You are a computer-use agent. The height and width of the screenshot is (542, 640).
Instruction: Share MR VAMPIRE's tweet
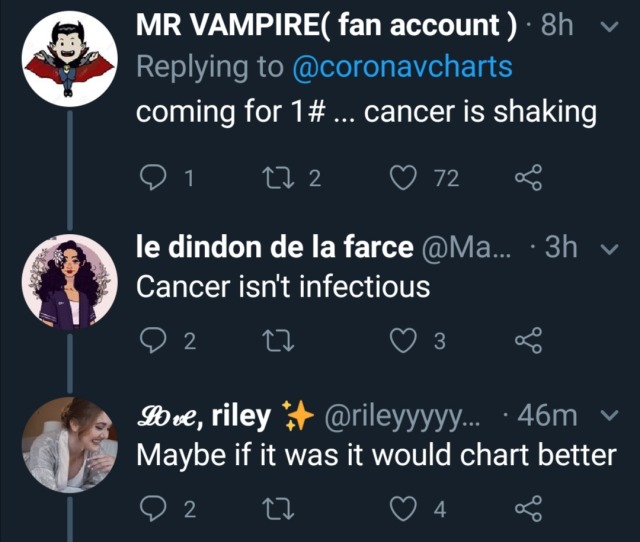527,179
